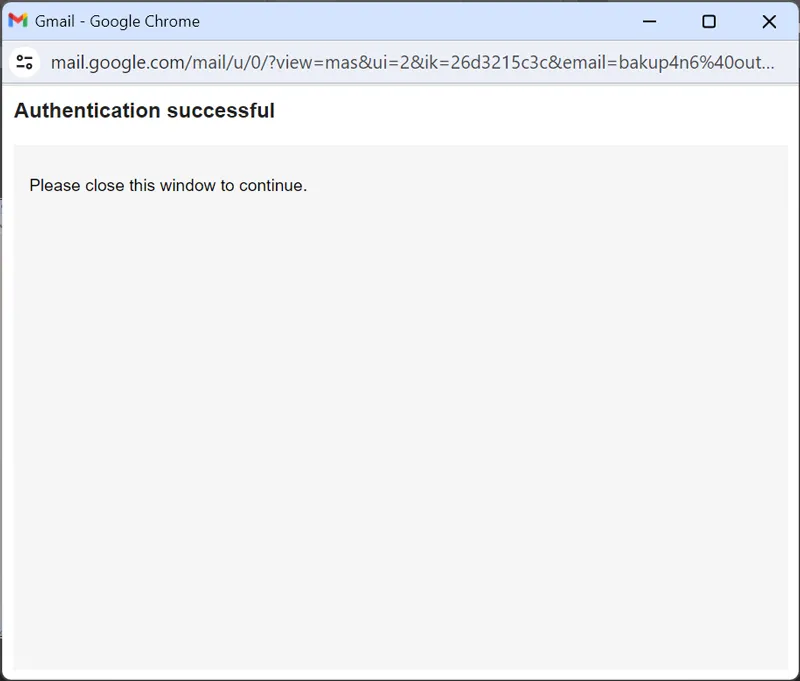View site information for mail.google.com
Screen dimensions: 800x681
(25, 63)
